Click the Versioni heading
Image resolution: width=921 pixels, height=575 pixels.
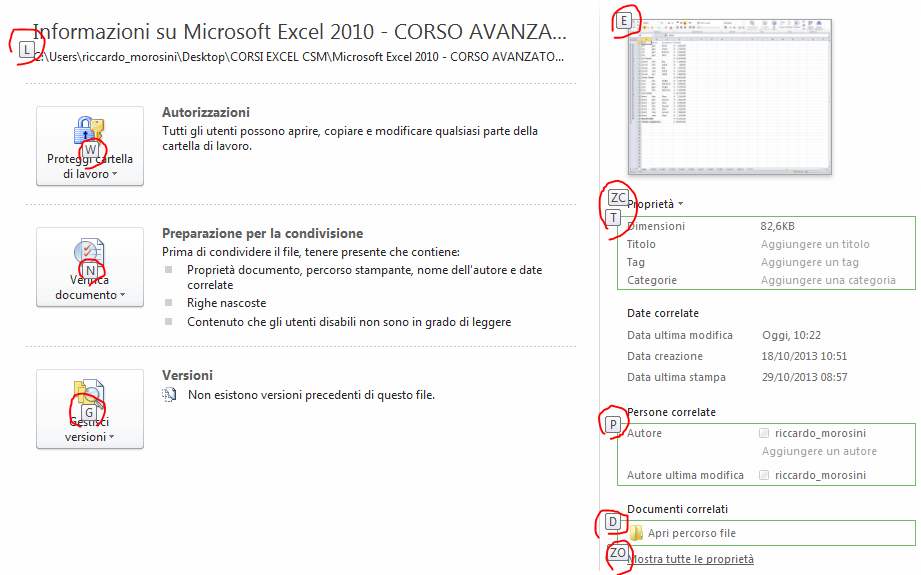[x=187, y=375]
